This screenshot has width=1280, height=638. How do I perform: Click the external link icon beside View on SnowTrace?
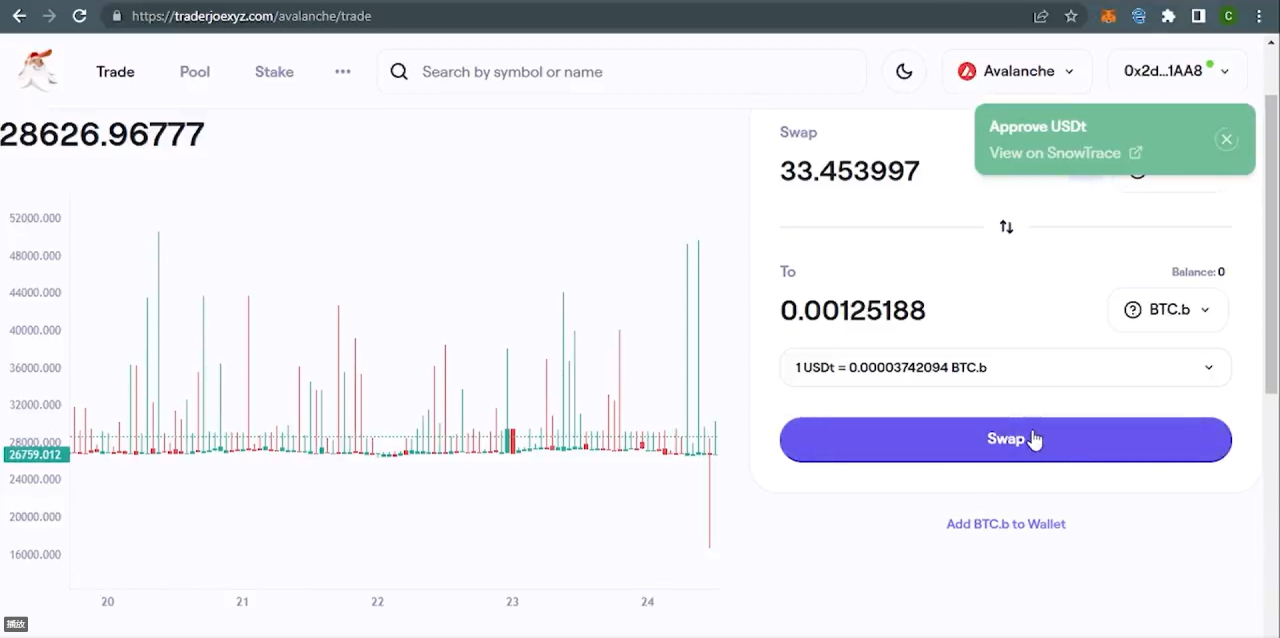pyautogui.click(x=1136, y=153)
